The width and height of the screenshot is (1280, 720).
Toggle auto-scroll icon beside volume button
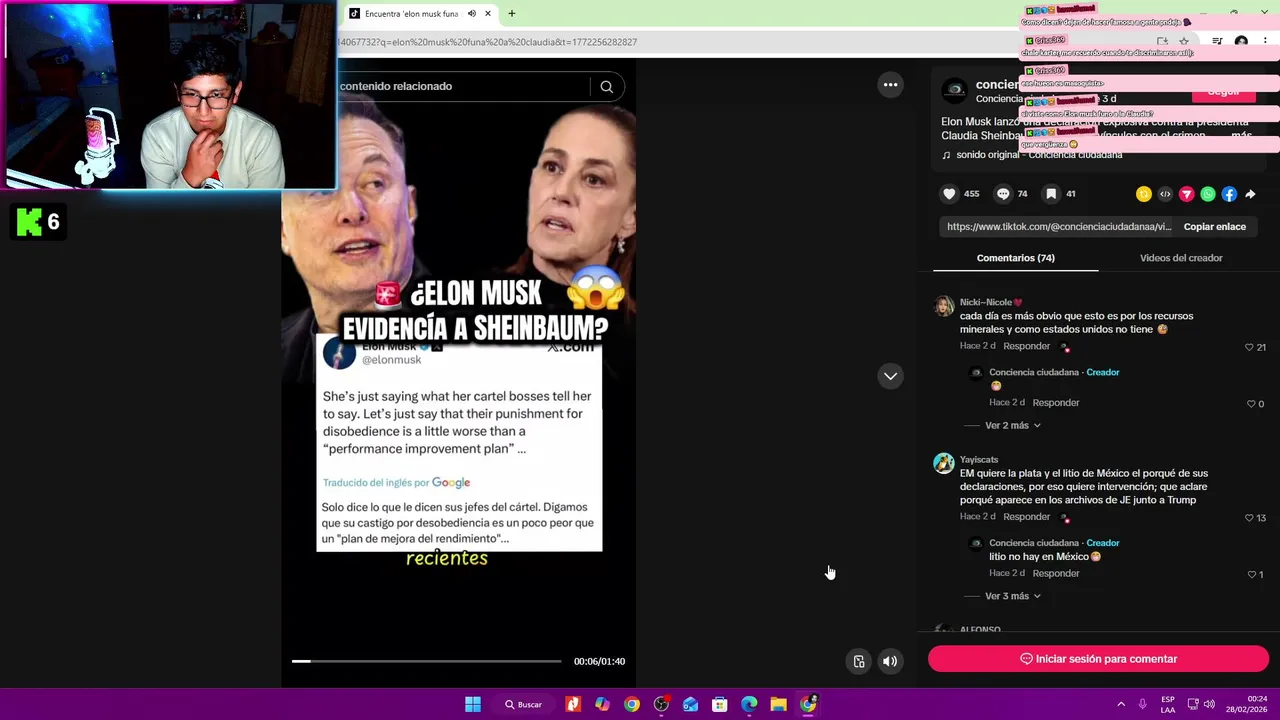tap(859, 661)
